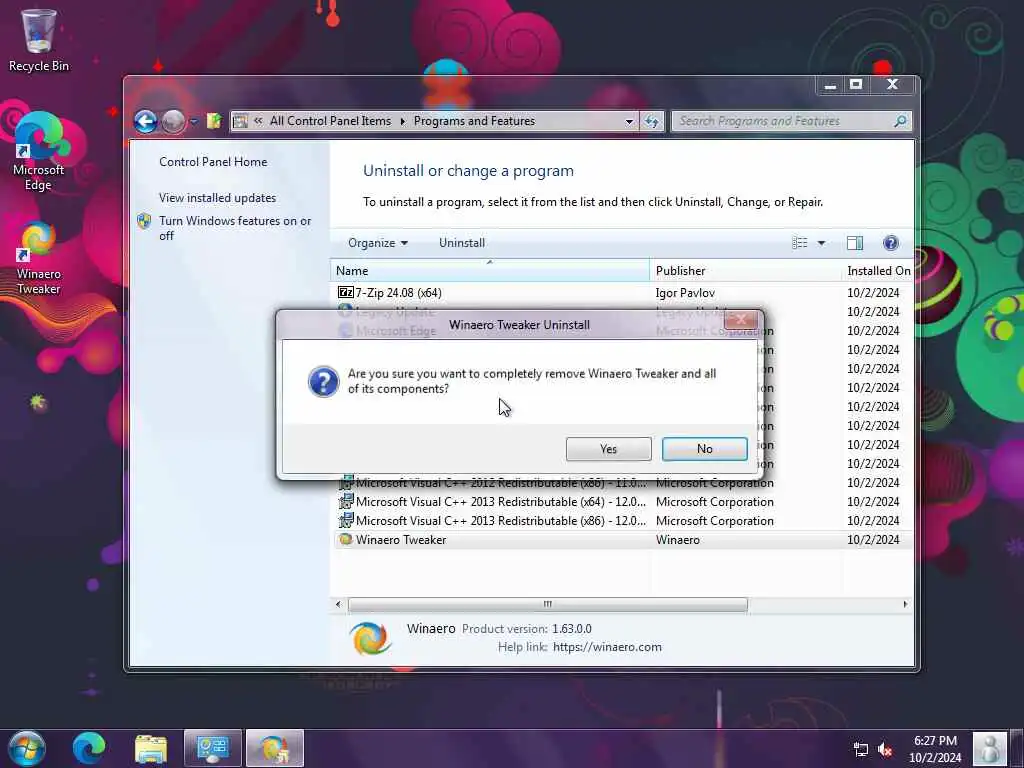Open Turn Windows features on or off
Image resolution: width=1024 pixels, height=768 pixels.
[235, 228]
